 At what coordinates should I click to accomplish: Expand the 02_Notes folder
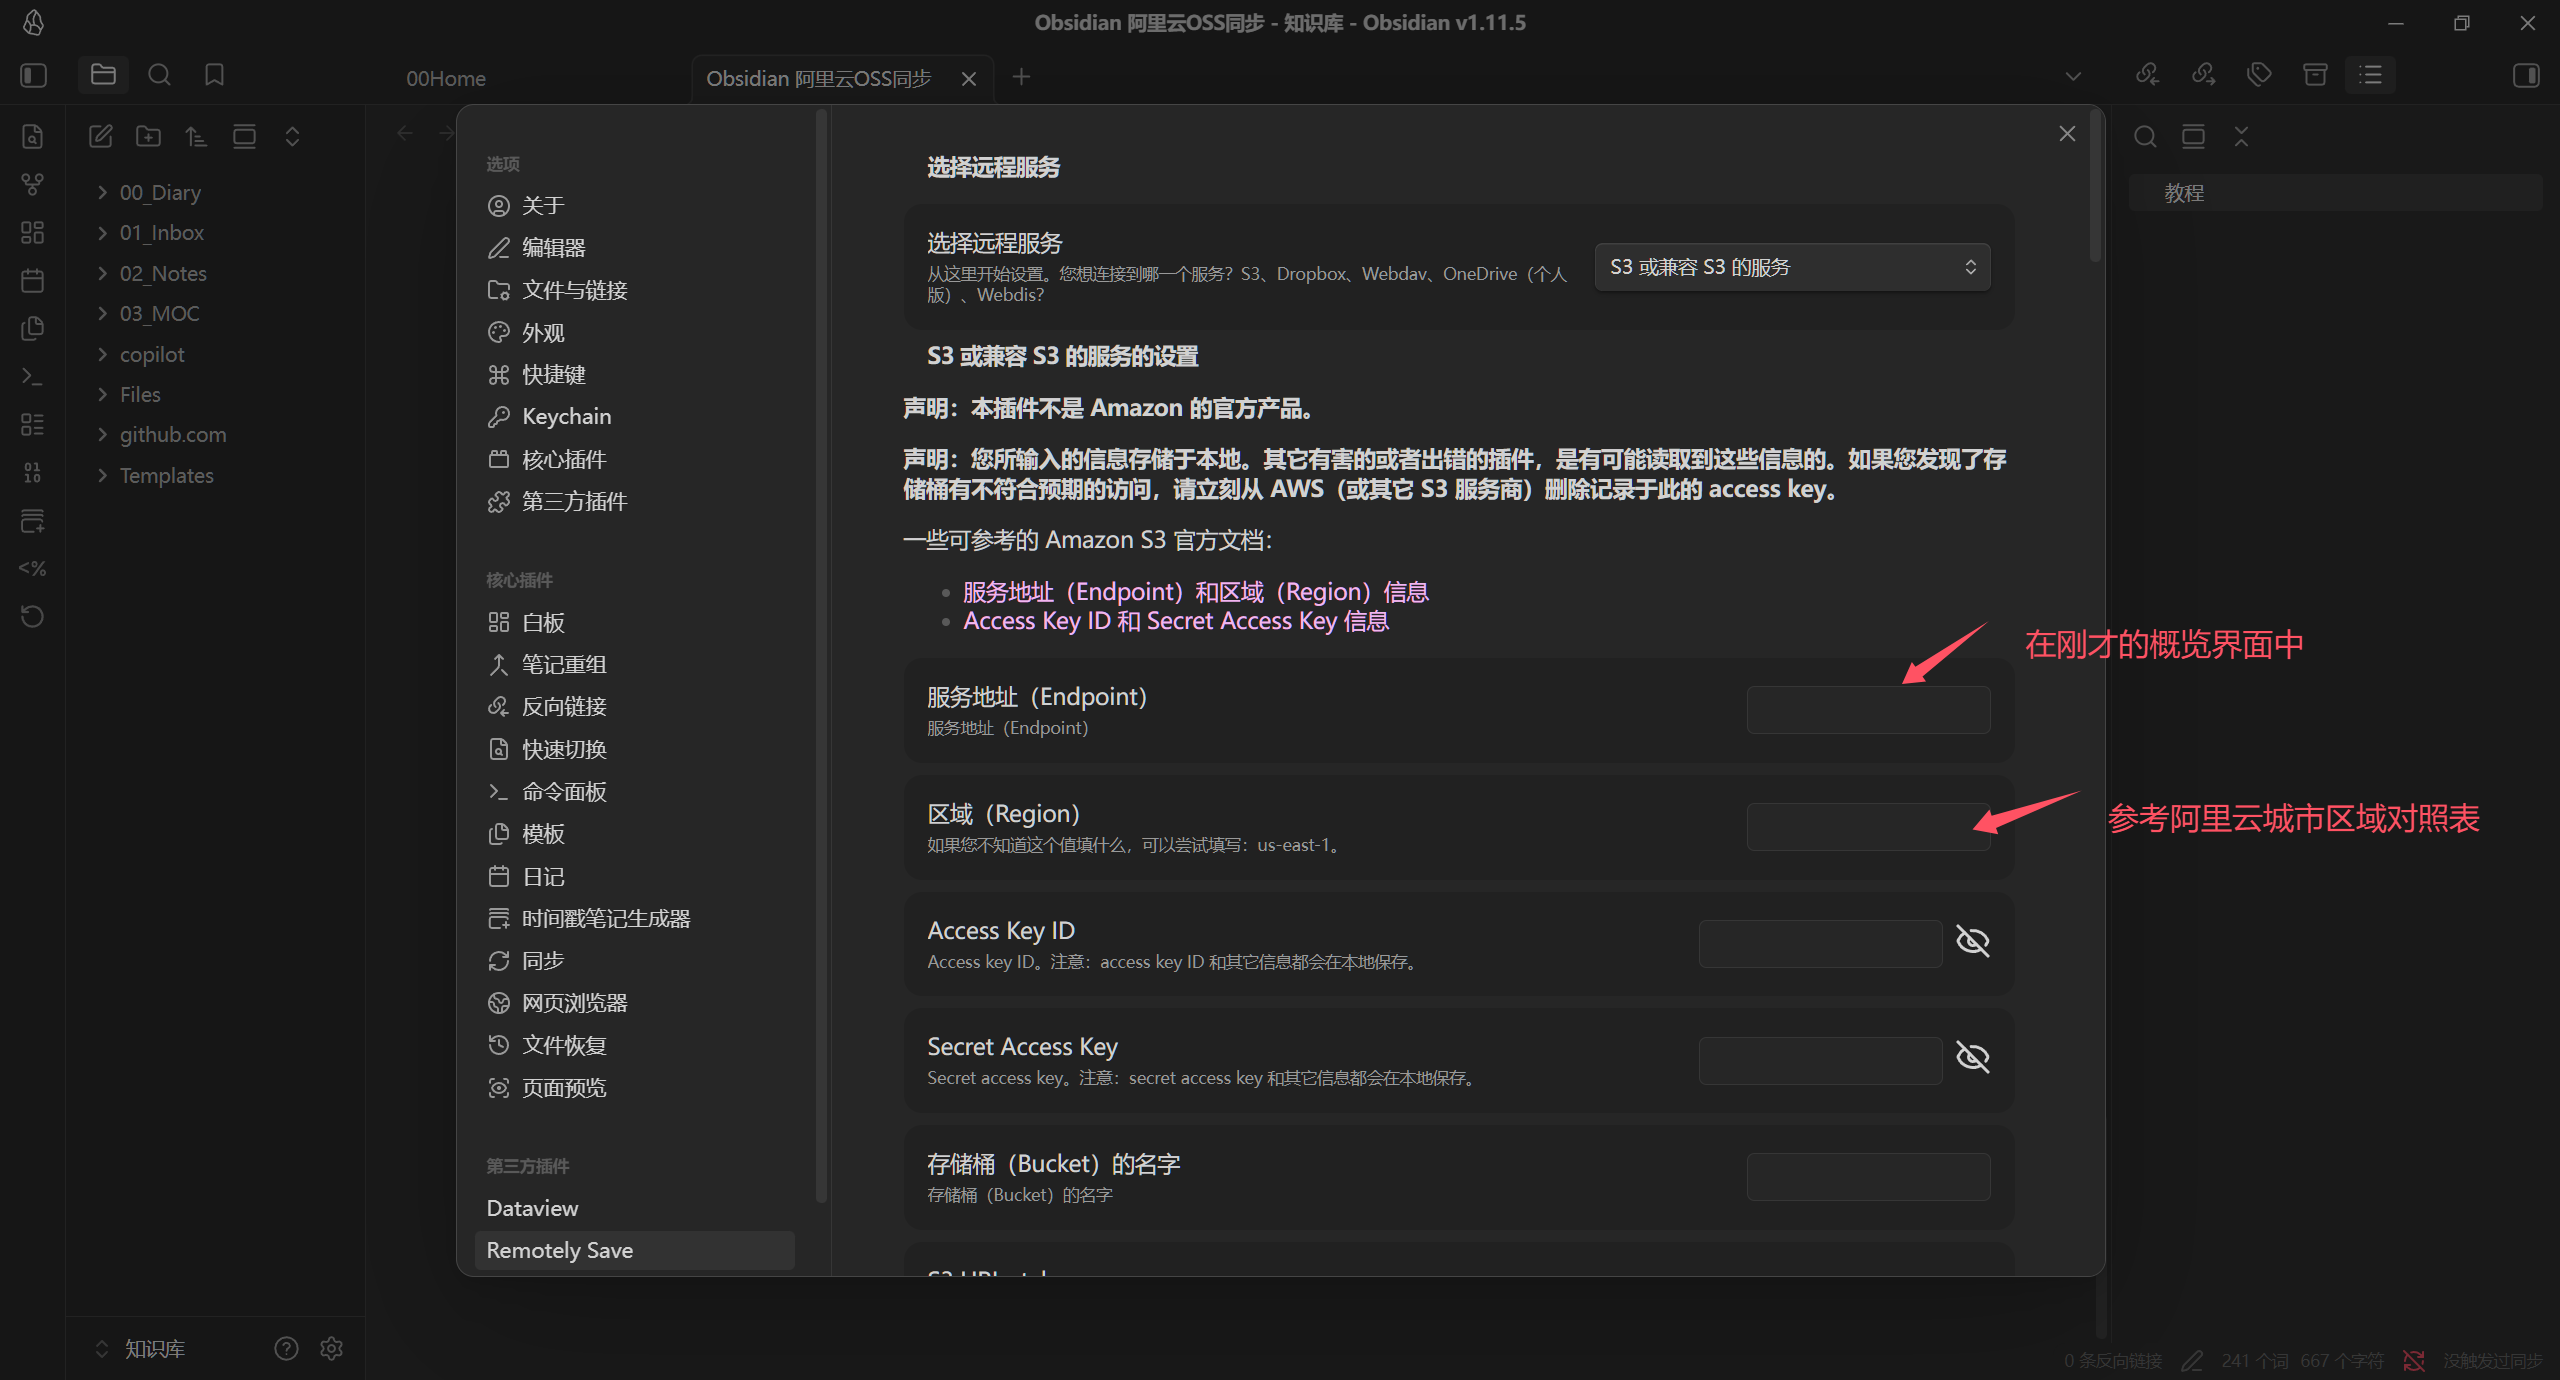click(x=102, y=273)
